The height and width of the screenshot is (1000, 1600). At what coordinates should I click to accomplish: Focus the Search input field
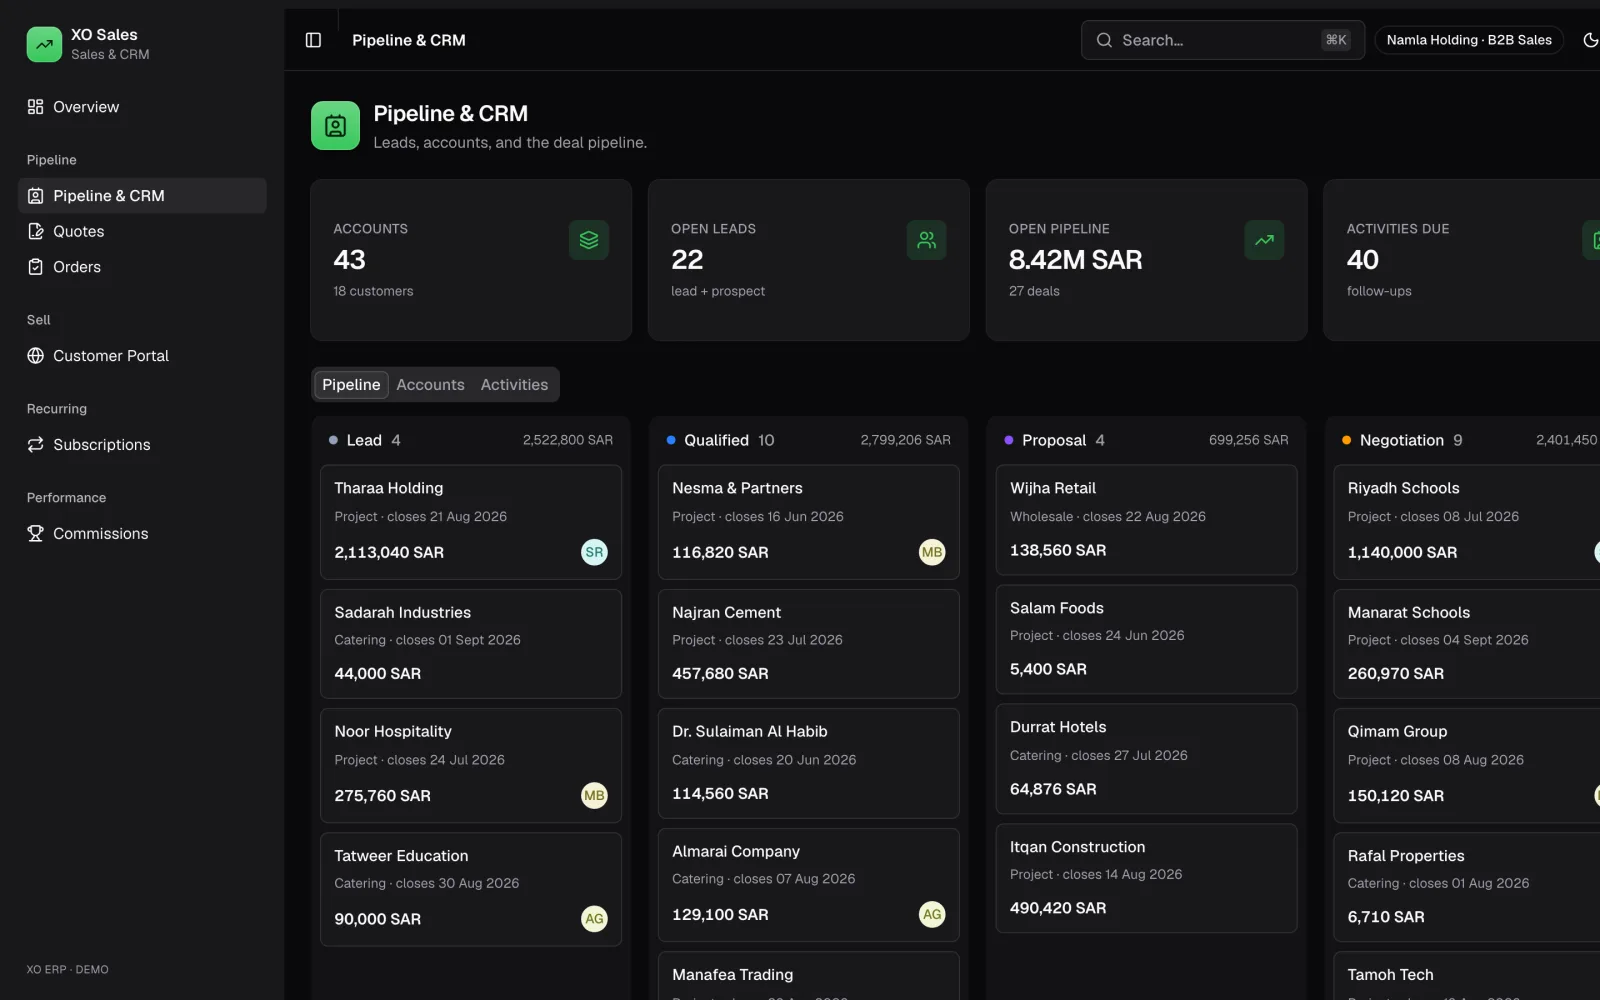[x=1222, y=40]
